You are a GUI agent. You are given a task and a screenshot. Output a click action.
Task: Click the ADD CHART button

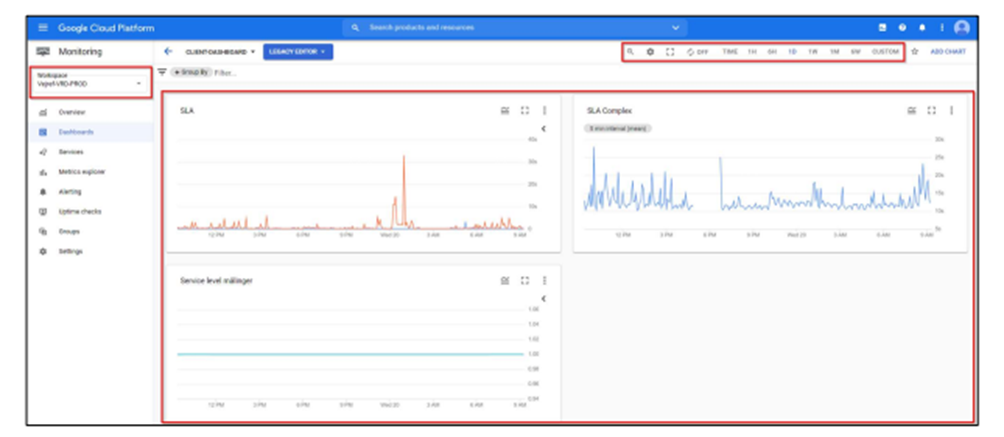click(948, 51)
